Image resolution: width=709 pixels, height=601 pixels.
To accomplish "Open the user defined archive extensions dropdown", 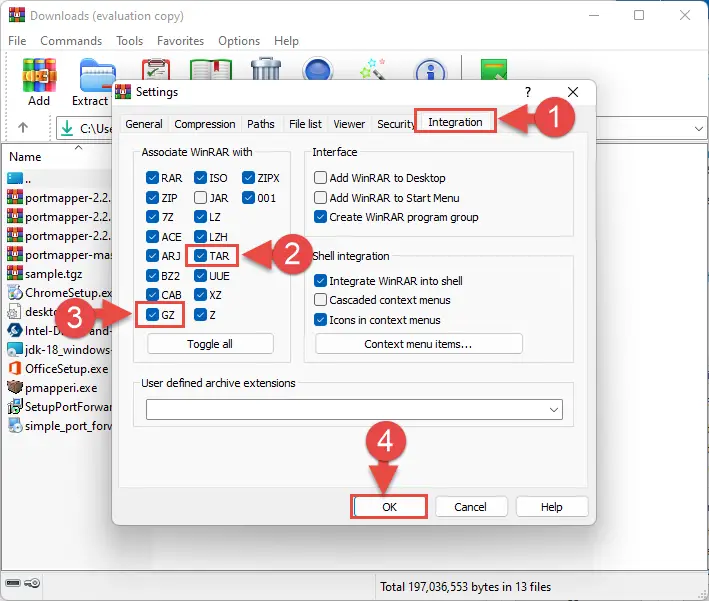I will point(553,410).
